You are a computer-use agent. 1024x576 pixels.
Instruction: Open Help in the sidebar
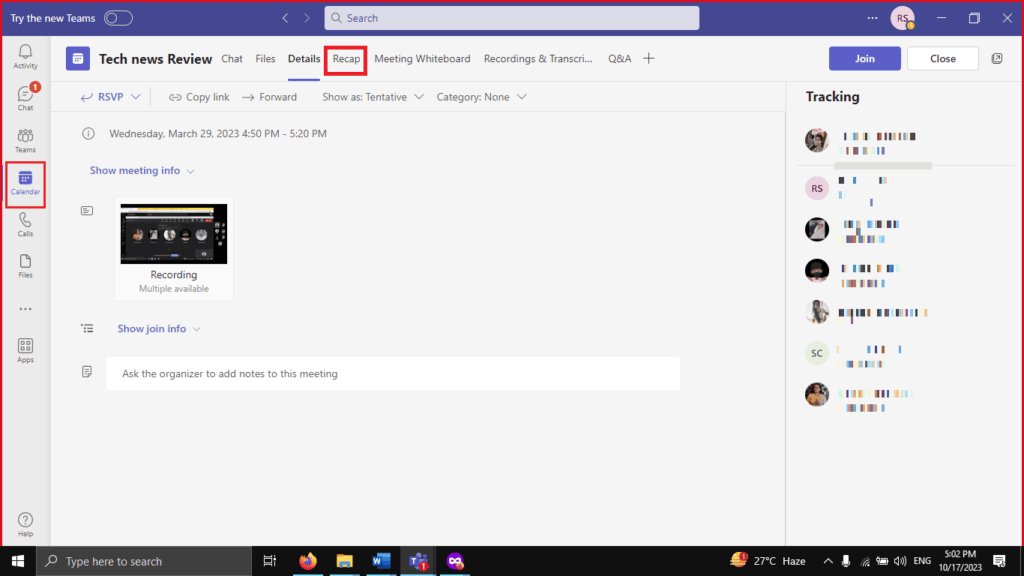point(25,524)
